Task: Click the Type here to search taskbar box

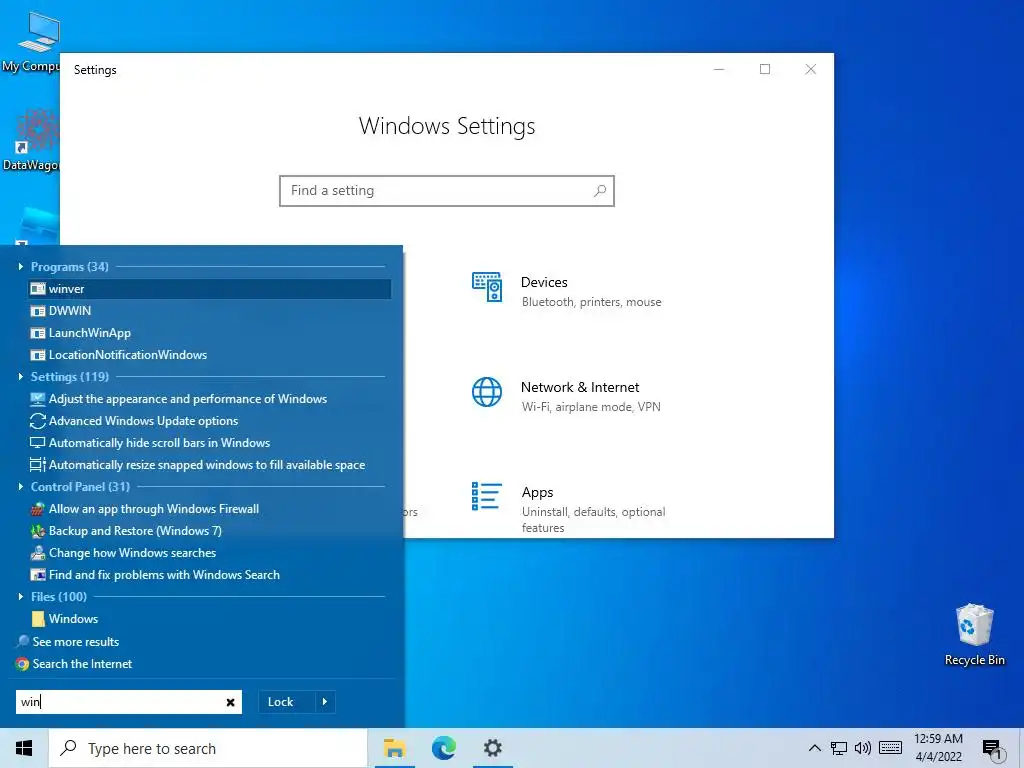Action: (208, 748)
